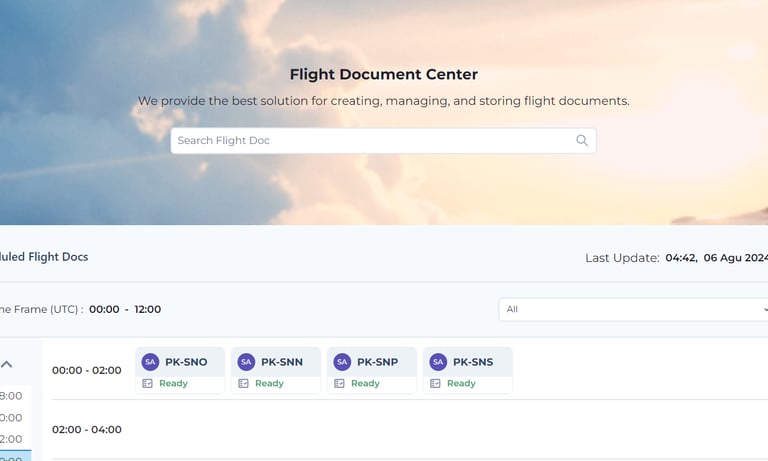Click the magnifier search icon
The width and height of the screenshot is (768, 461).
[582, 141]
